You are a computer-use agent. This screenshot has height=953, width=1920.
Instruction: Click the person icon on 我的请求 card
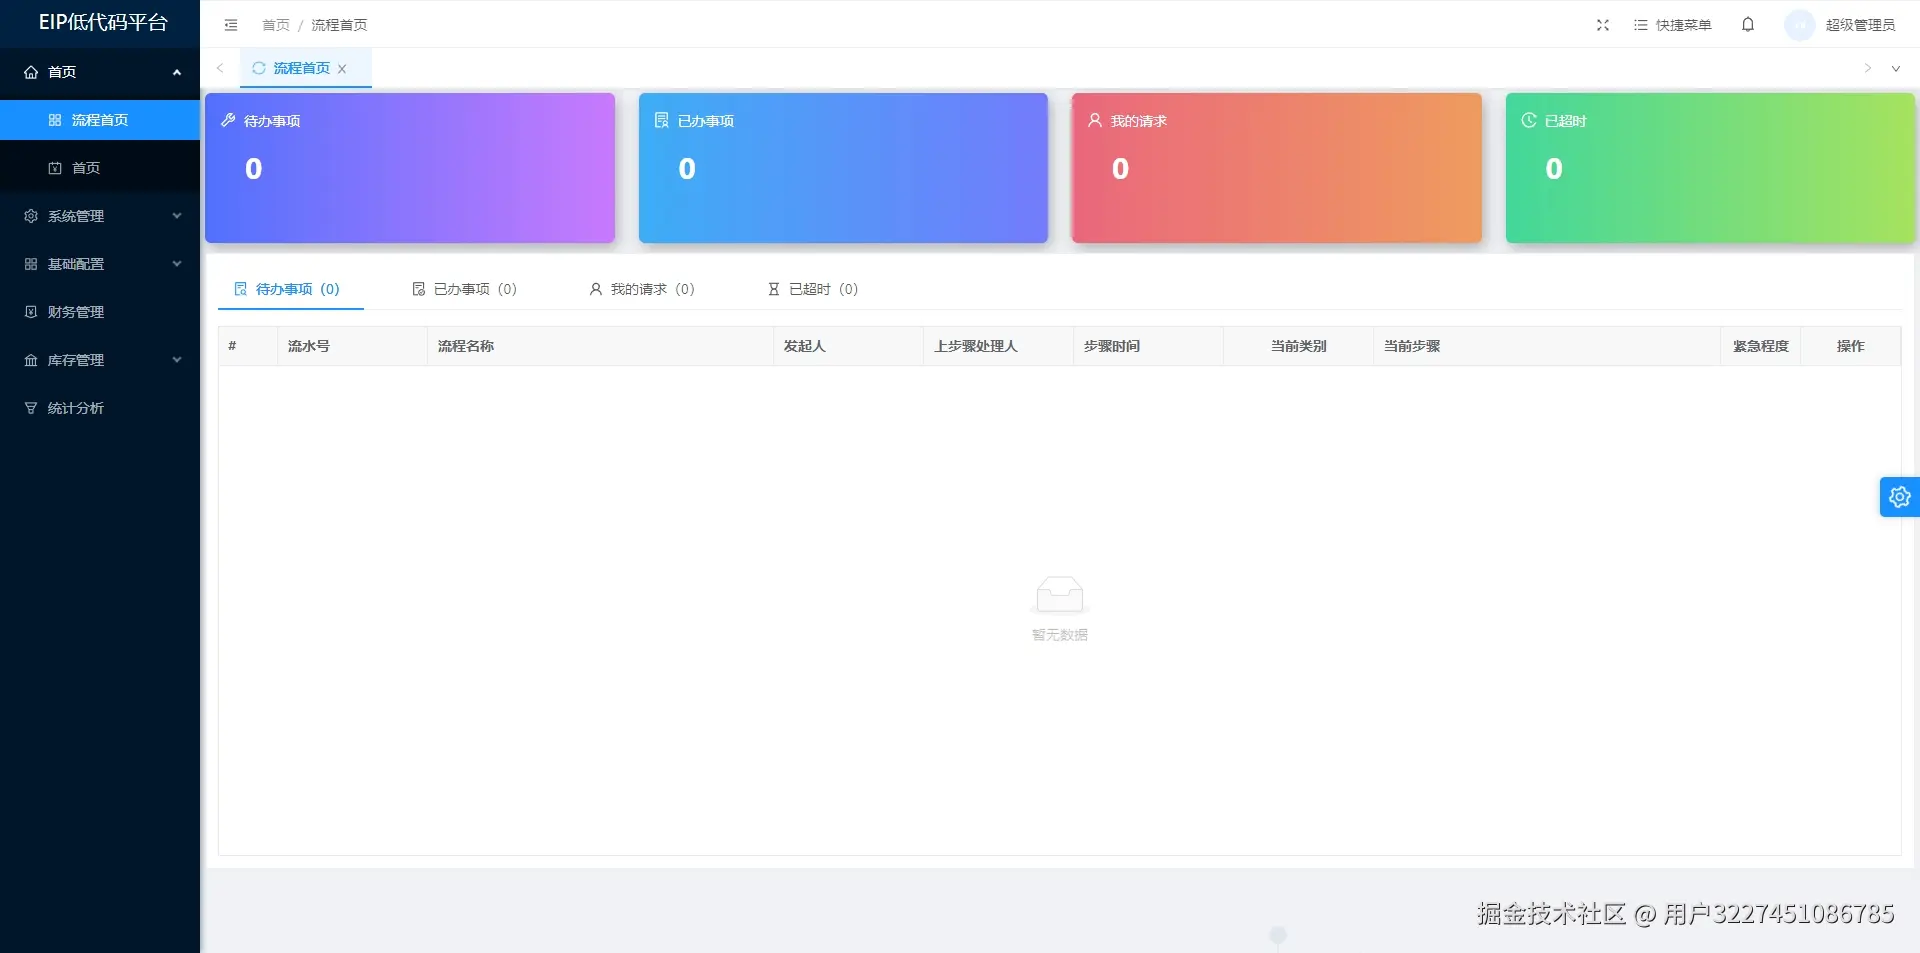pos(1095,120)
